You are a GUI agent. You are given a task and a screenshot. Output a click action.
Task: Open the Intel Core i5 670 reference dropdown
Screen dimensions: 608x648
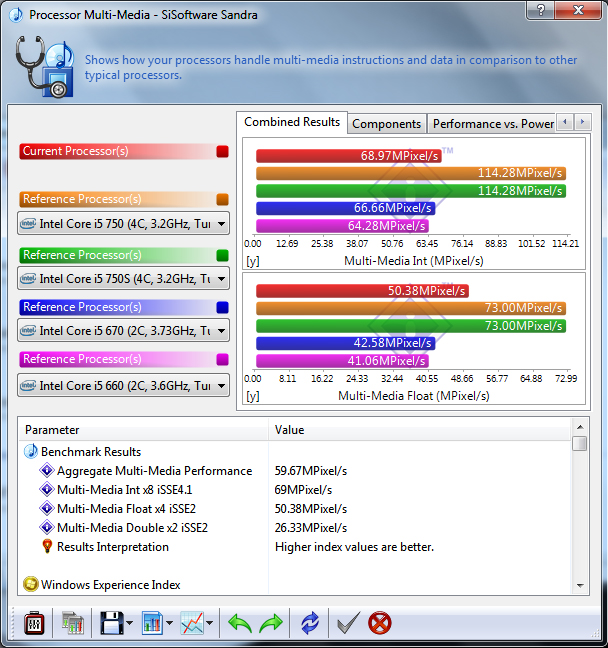click(x=123, y=331)
